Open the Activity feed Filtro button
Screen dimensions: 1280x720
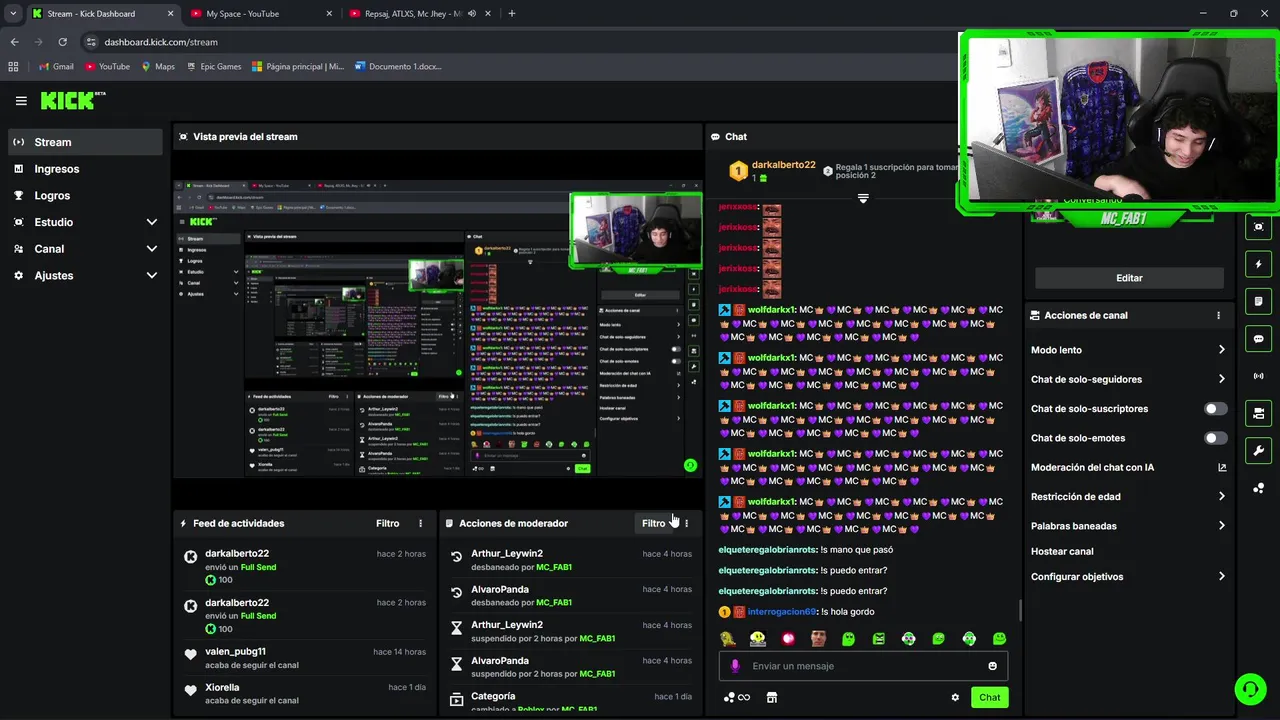click(388, 524)
